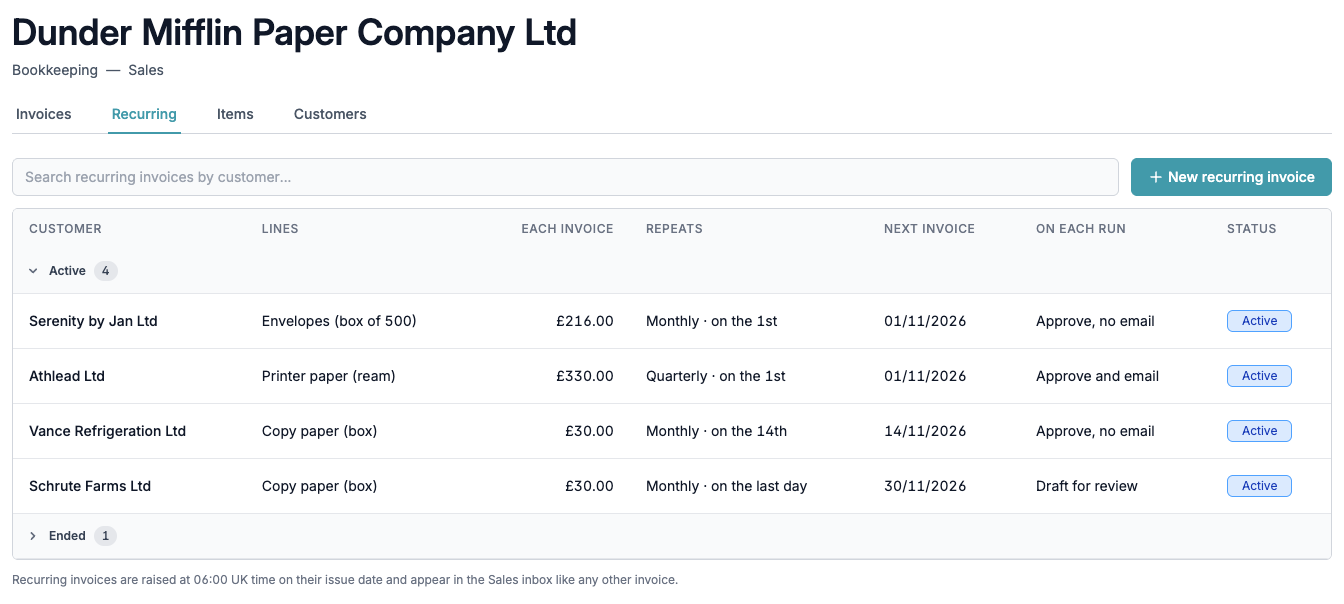The height and width of the screenshot is (604, 1344).
Task: Click the Customer column header
Action: pyautogui.click(x=65, y=229)
